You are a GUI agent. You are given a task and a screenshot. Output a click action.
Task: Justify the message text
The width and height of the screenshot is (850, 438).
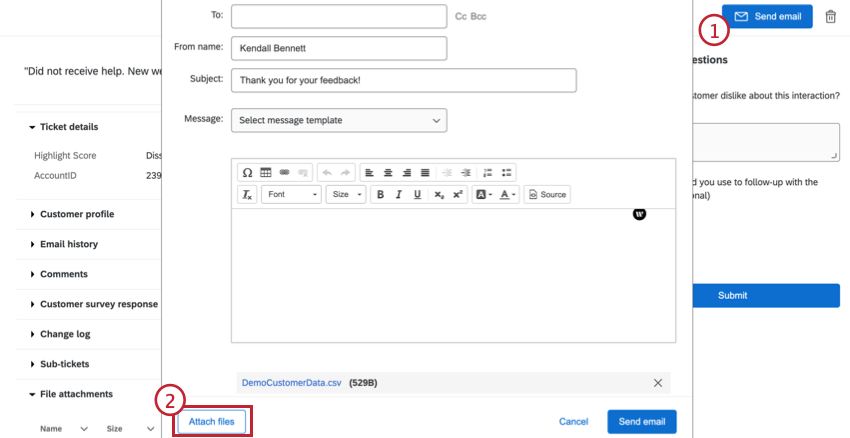[425, 173]
